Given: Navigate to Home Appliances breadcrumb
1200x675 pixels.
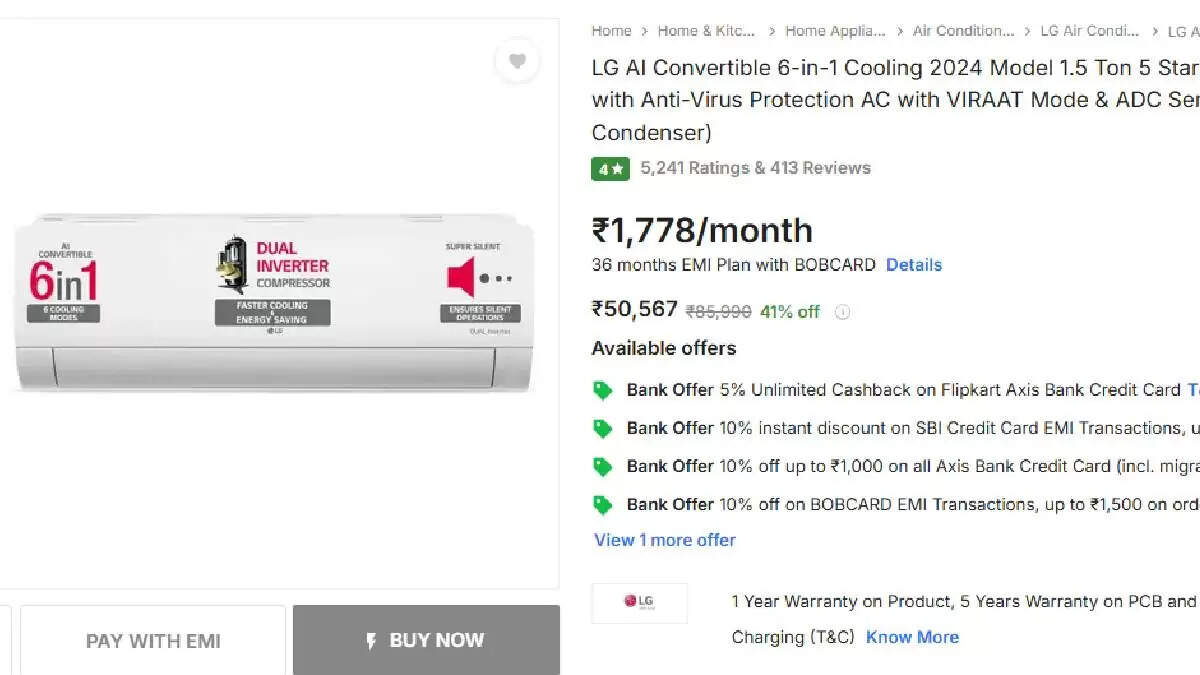Looking at the screenshot, I should point(835,31).
